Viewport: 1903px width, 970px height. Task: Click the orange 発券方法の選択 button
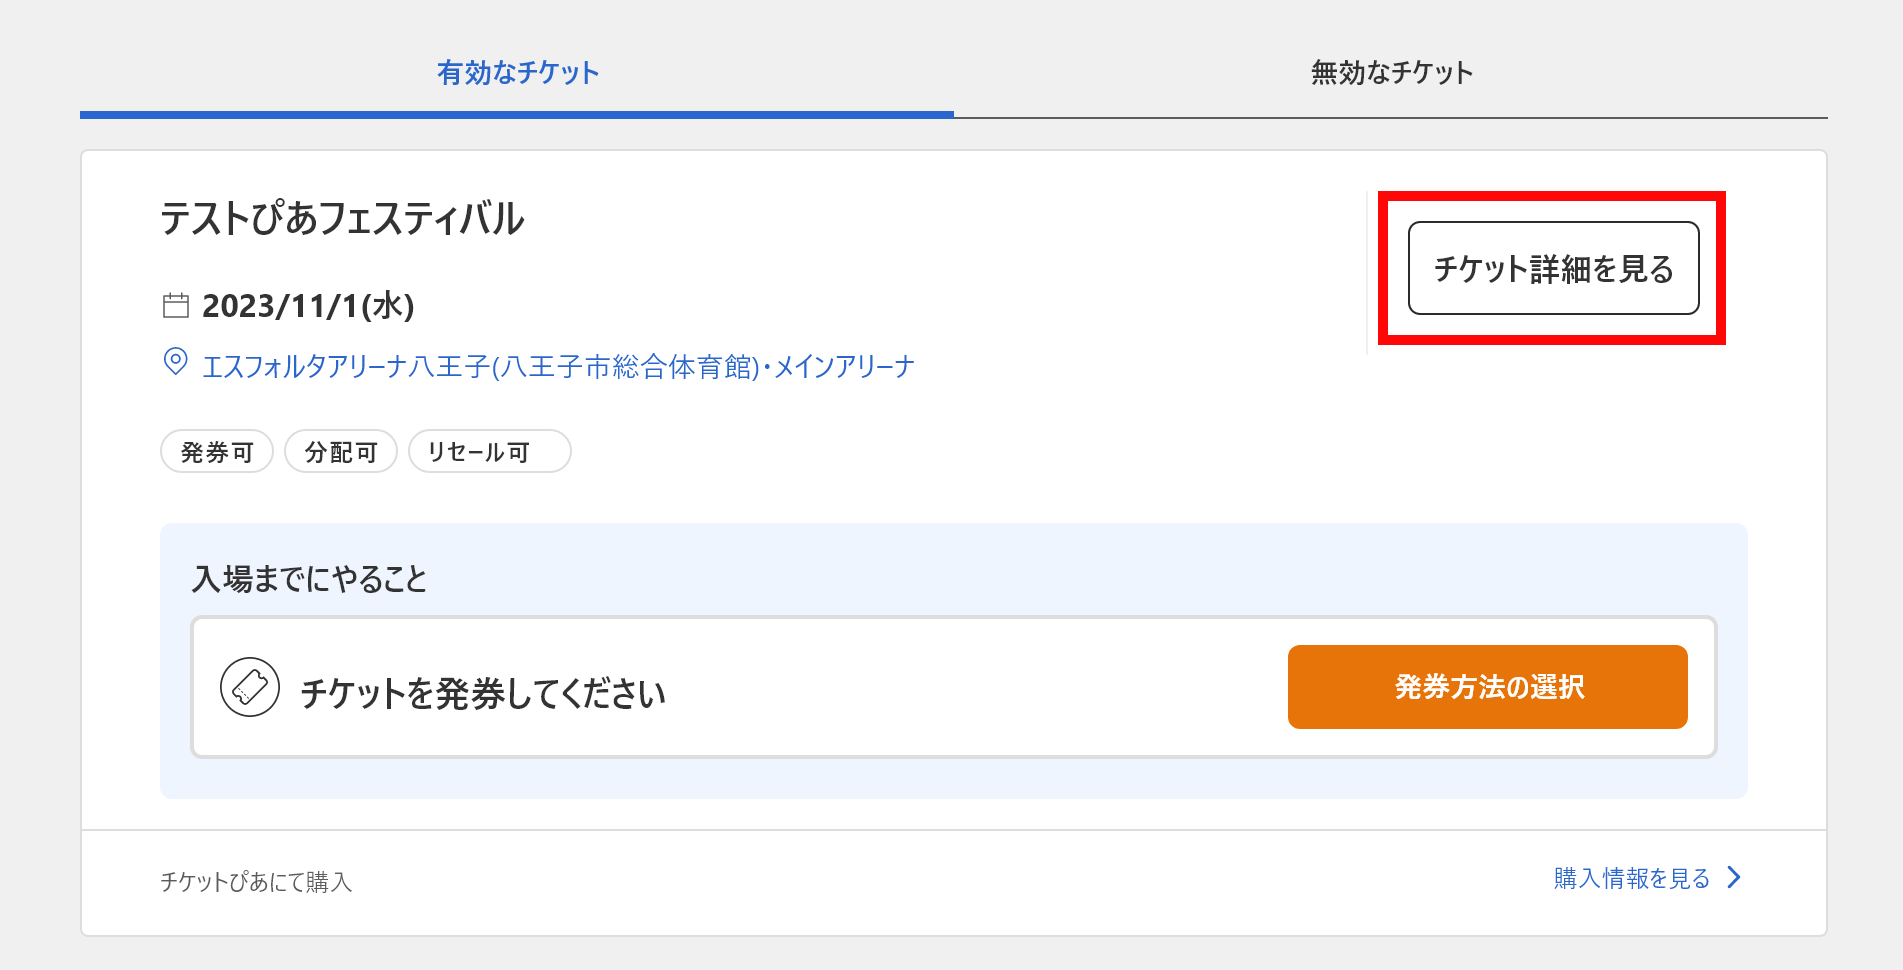pyautogui.click(x=1487, y=687)
